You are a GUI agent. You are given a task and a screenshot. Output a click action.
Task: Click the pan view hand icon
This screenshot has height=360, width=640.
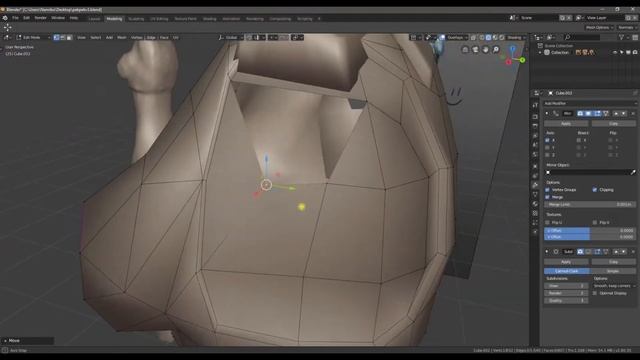pyautogui.click(x=486, y=50)
